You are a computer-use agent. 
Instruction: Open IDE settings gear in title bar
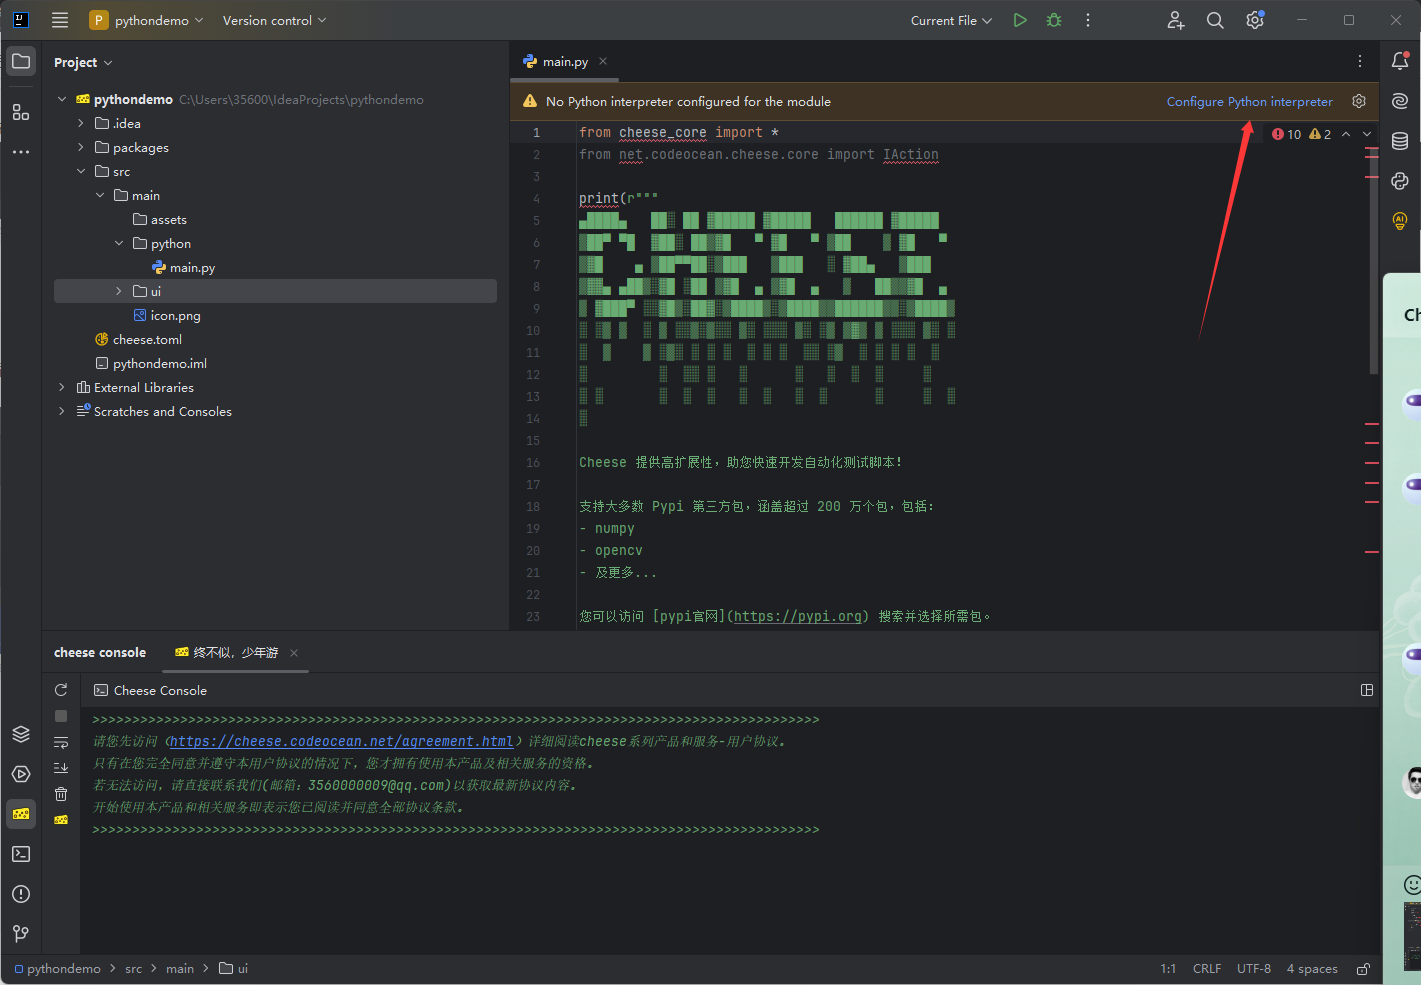coord(1255,20)
